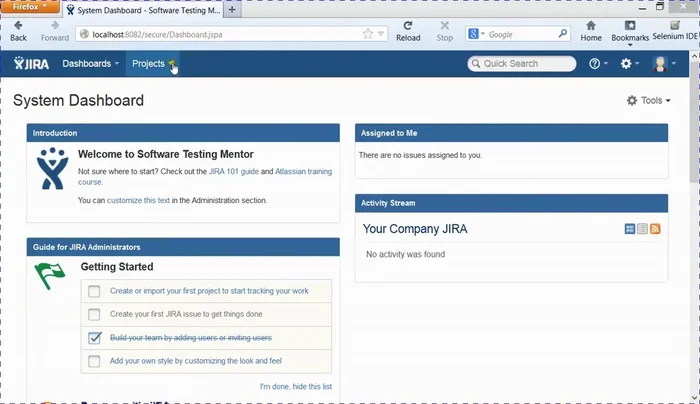Screen dimensions: 700x404
Task: Open the Firefox Bookmarks dropdown
Action: pyautogui.click(x=629, y=30)
